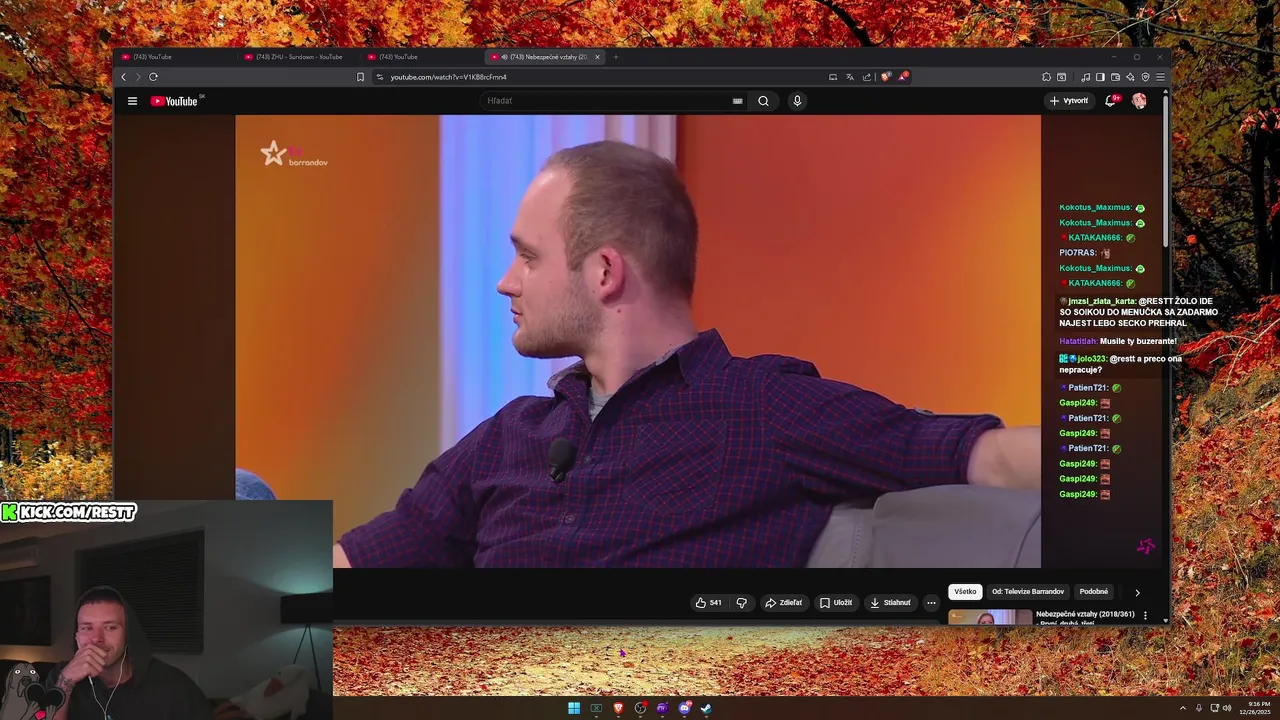Open the YouTube account avatar menu

1139,101
